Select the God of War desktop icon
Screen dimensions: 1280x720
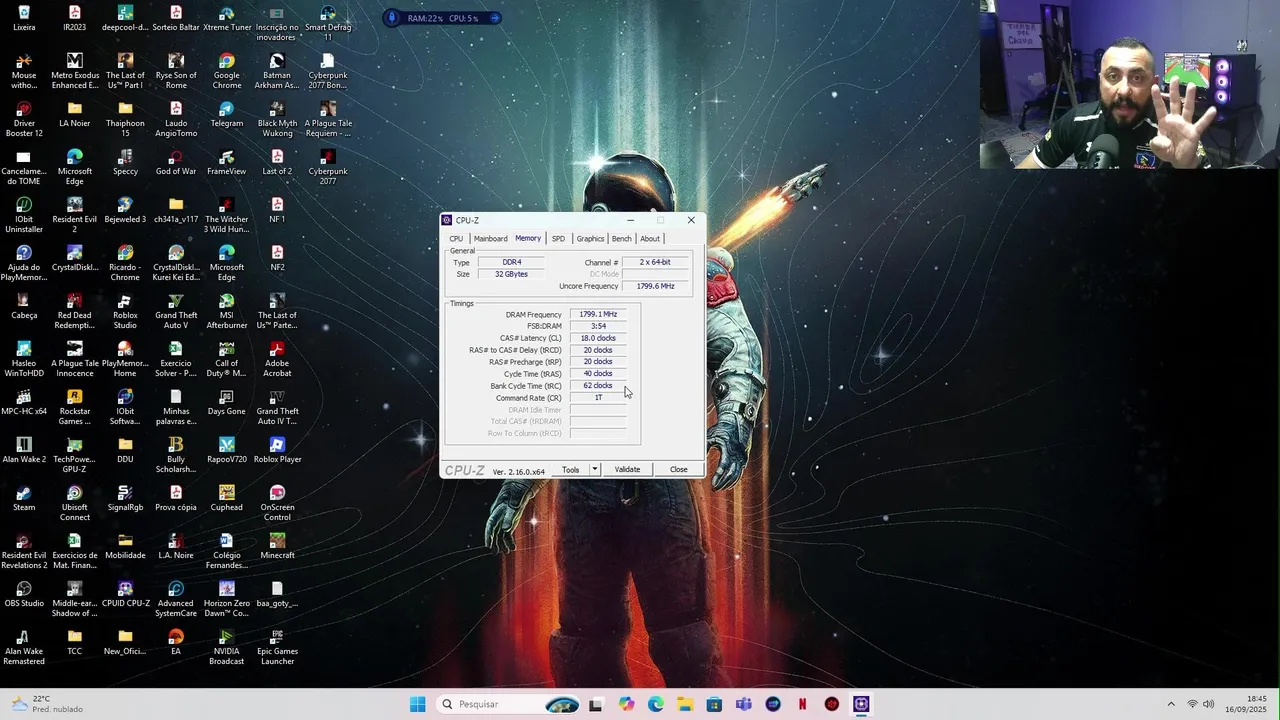[176, 163]
